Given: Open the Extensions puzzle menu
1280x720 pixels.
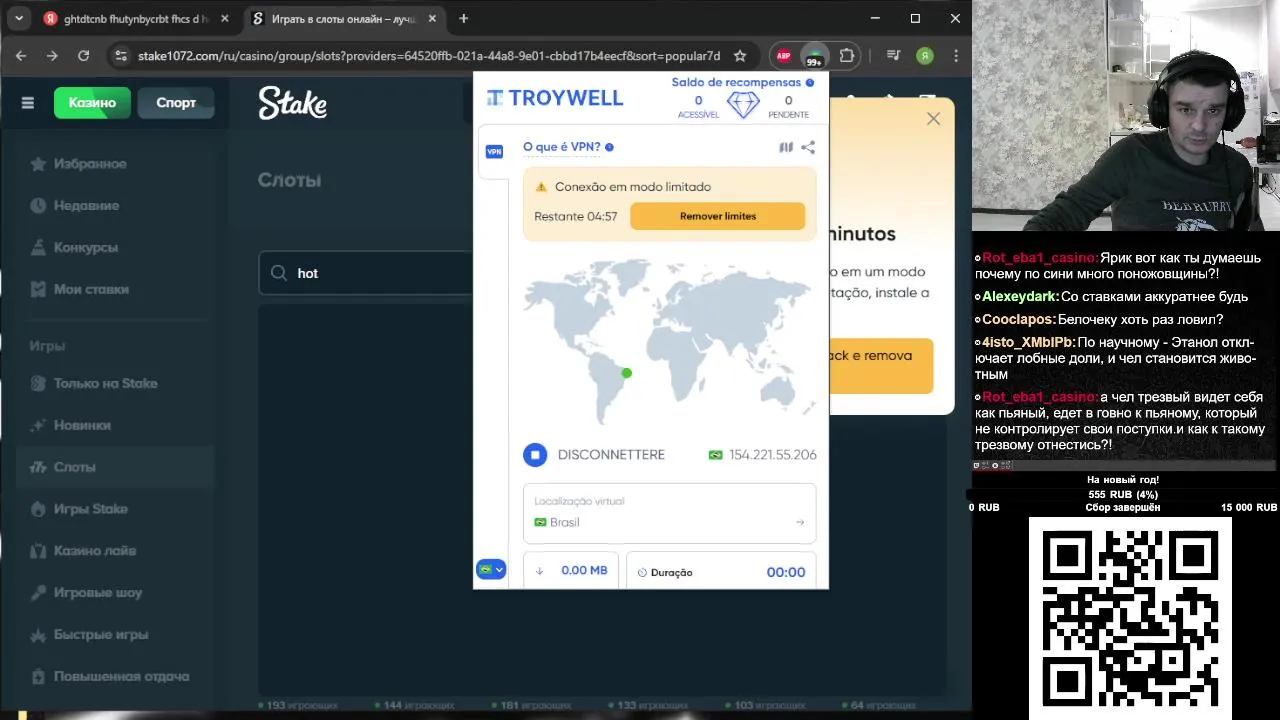Looking at the screenshot, I should (x=847, y=56).
